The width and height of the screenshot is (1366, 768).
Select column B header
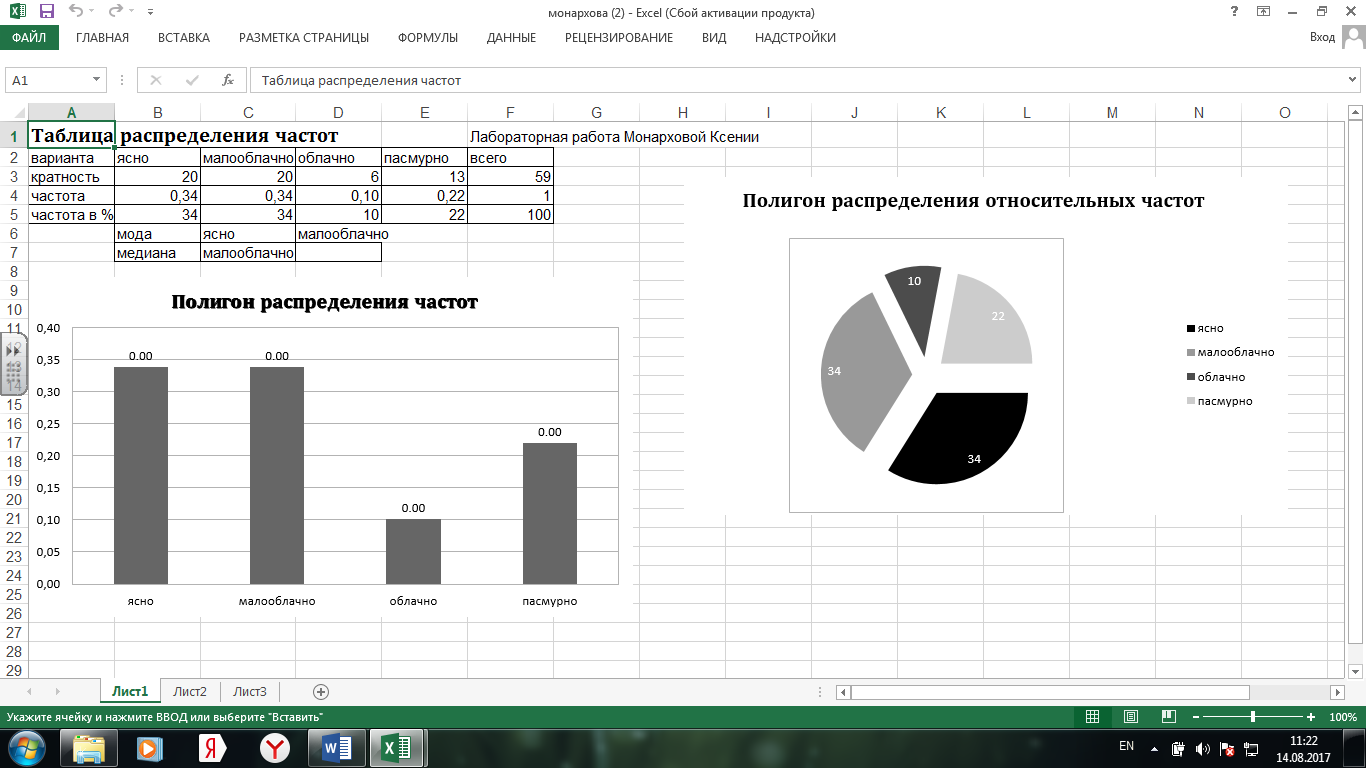coord(157,113)
